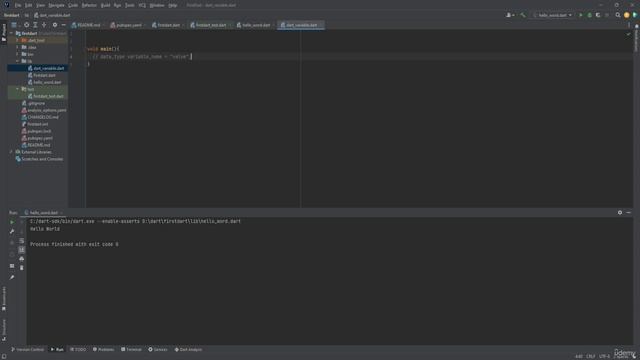This screenshot has width=640, height=360.
Task: Open the Edit menu
Action: click(x=28, y=5)
